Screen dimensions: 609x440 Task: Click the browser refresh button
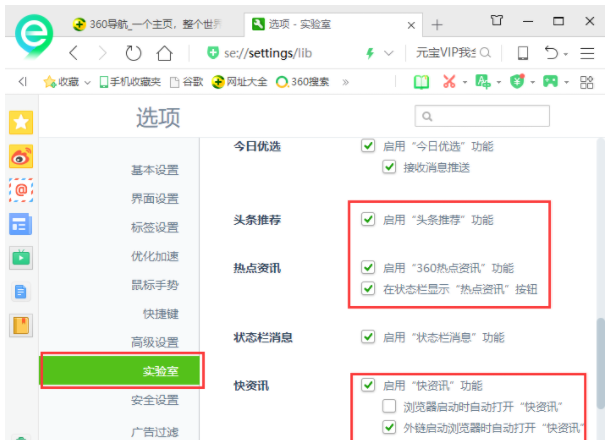click(133, 53)
